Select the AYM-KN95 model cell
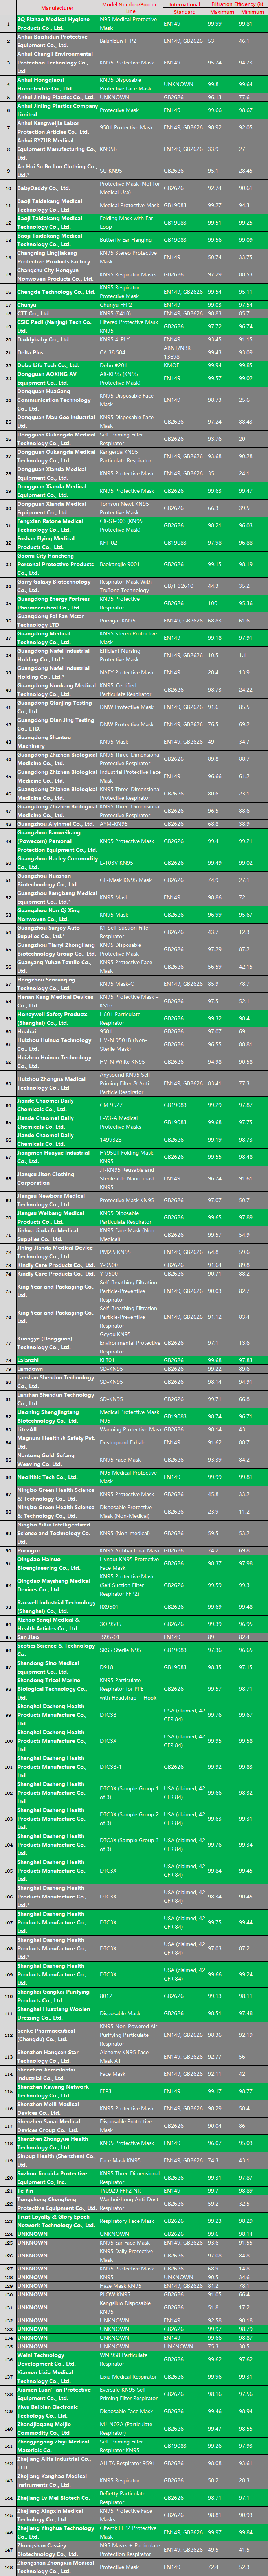The height and width of the screenshot is (2576, 268). 130,824
